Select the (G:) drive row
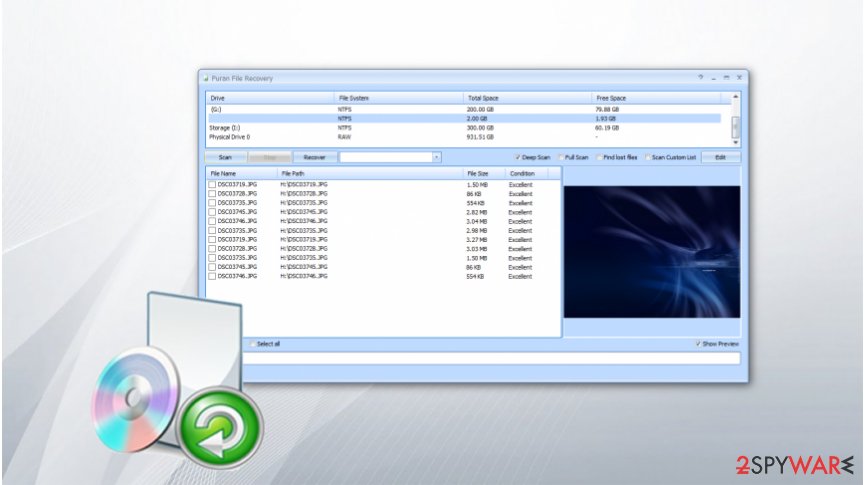The image size is (865, 485). click(464, 109)
